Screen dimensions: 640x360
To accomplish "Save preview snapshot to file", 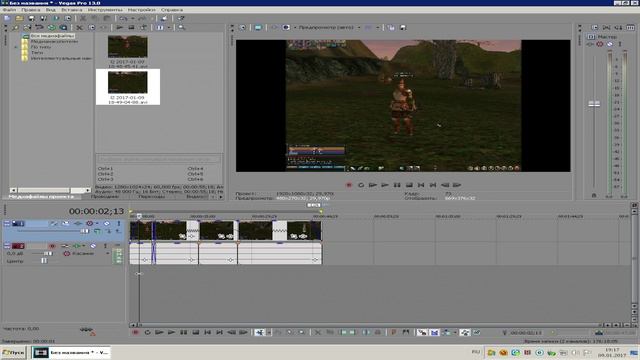I will (403, 27).
